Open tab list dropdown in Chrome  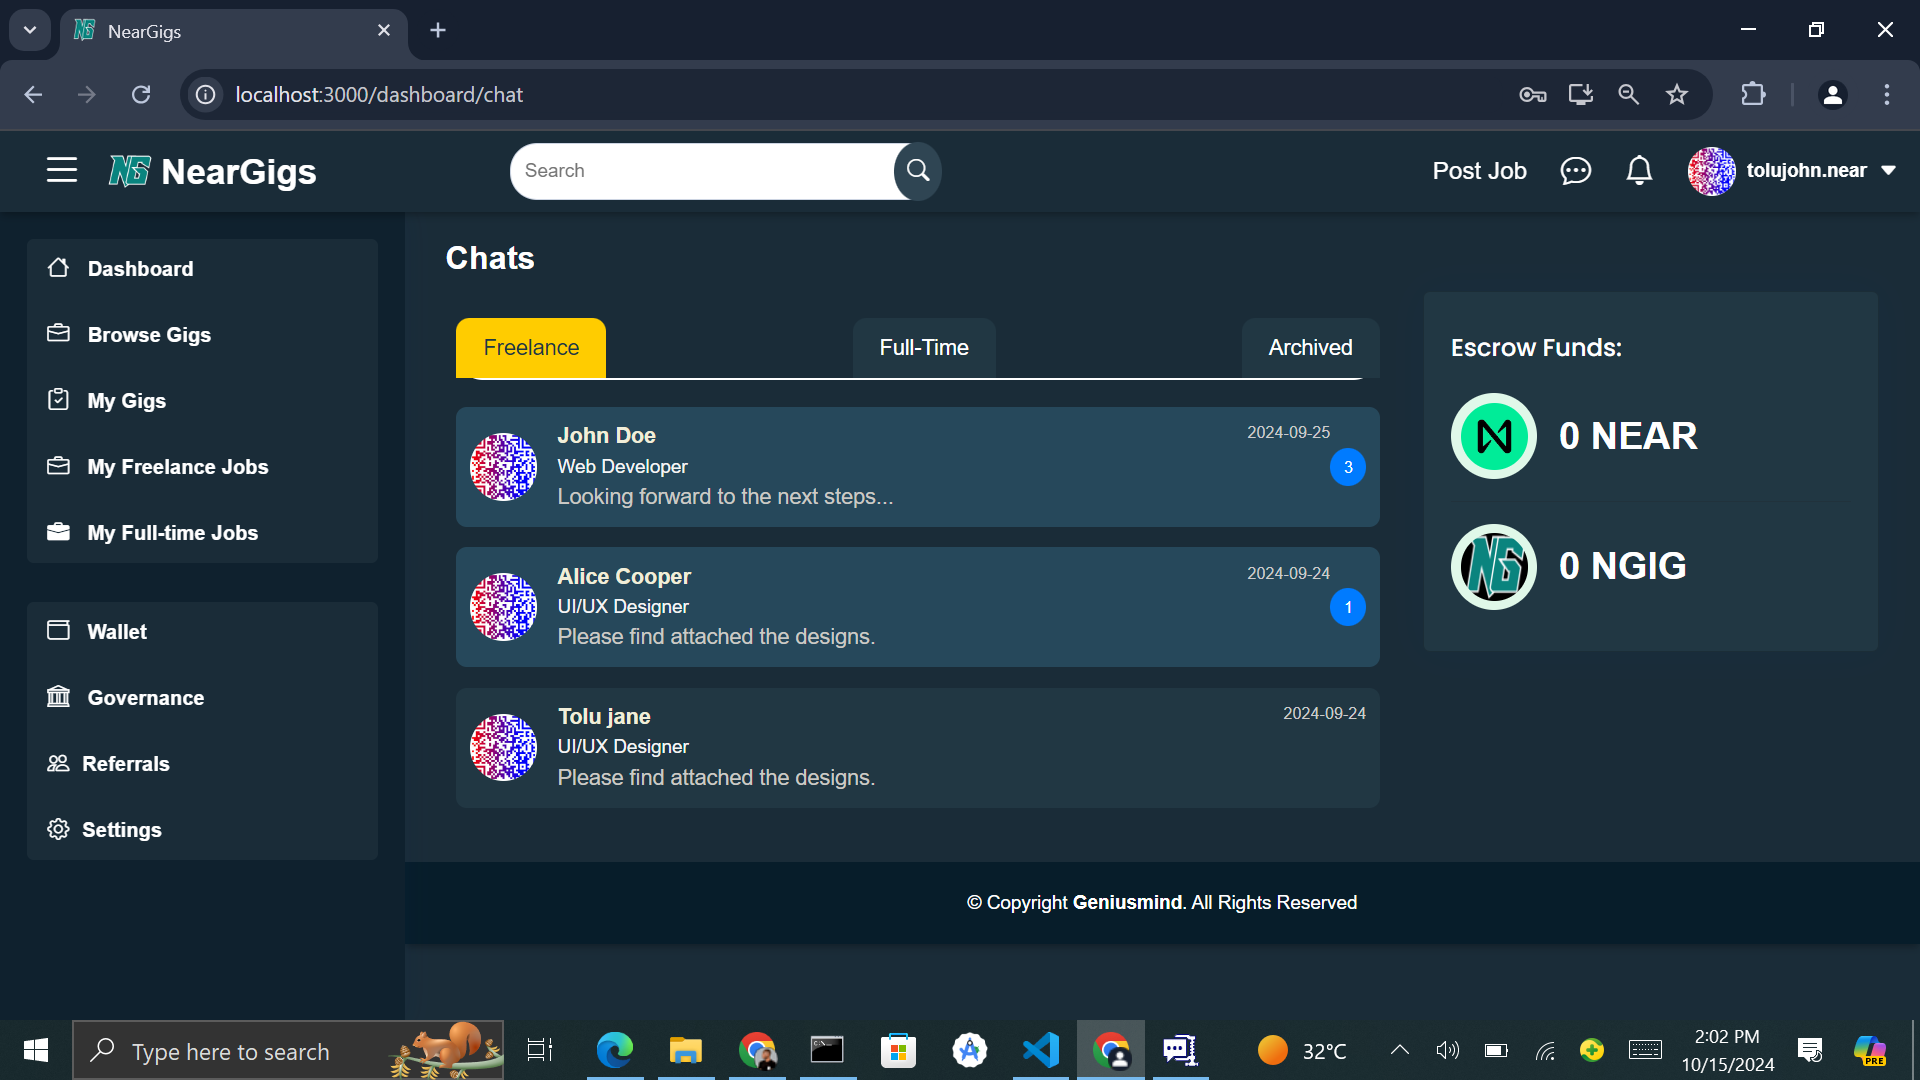pos(30,30)
